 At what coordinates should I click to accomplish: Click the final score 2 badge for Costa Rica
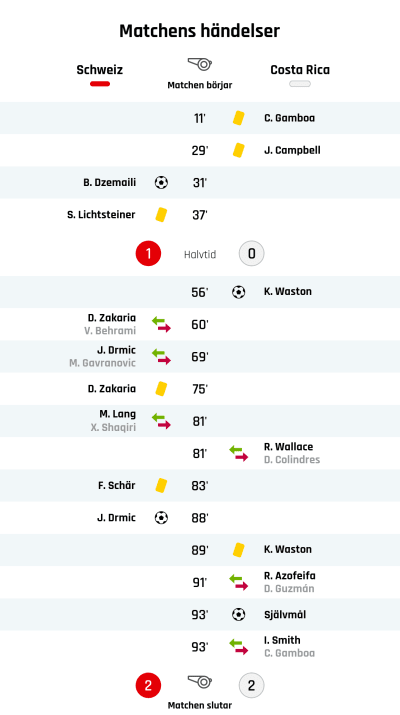click(251, 685)
